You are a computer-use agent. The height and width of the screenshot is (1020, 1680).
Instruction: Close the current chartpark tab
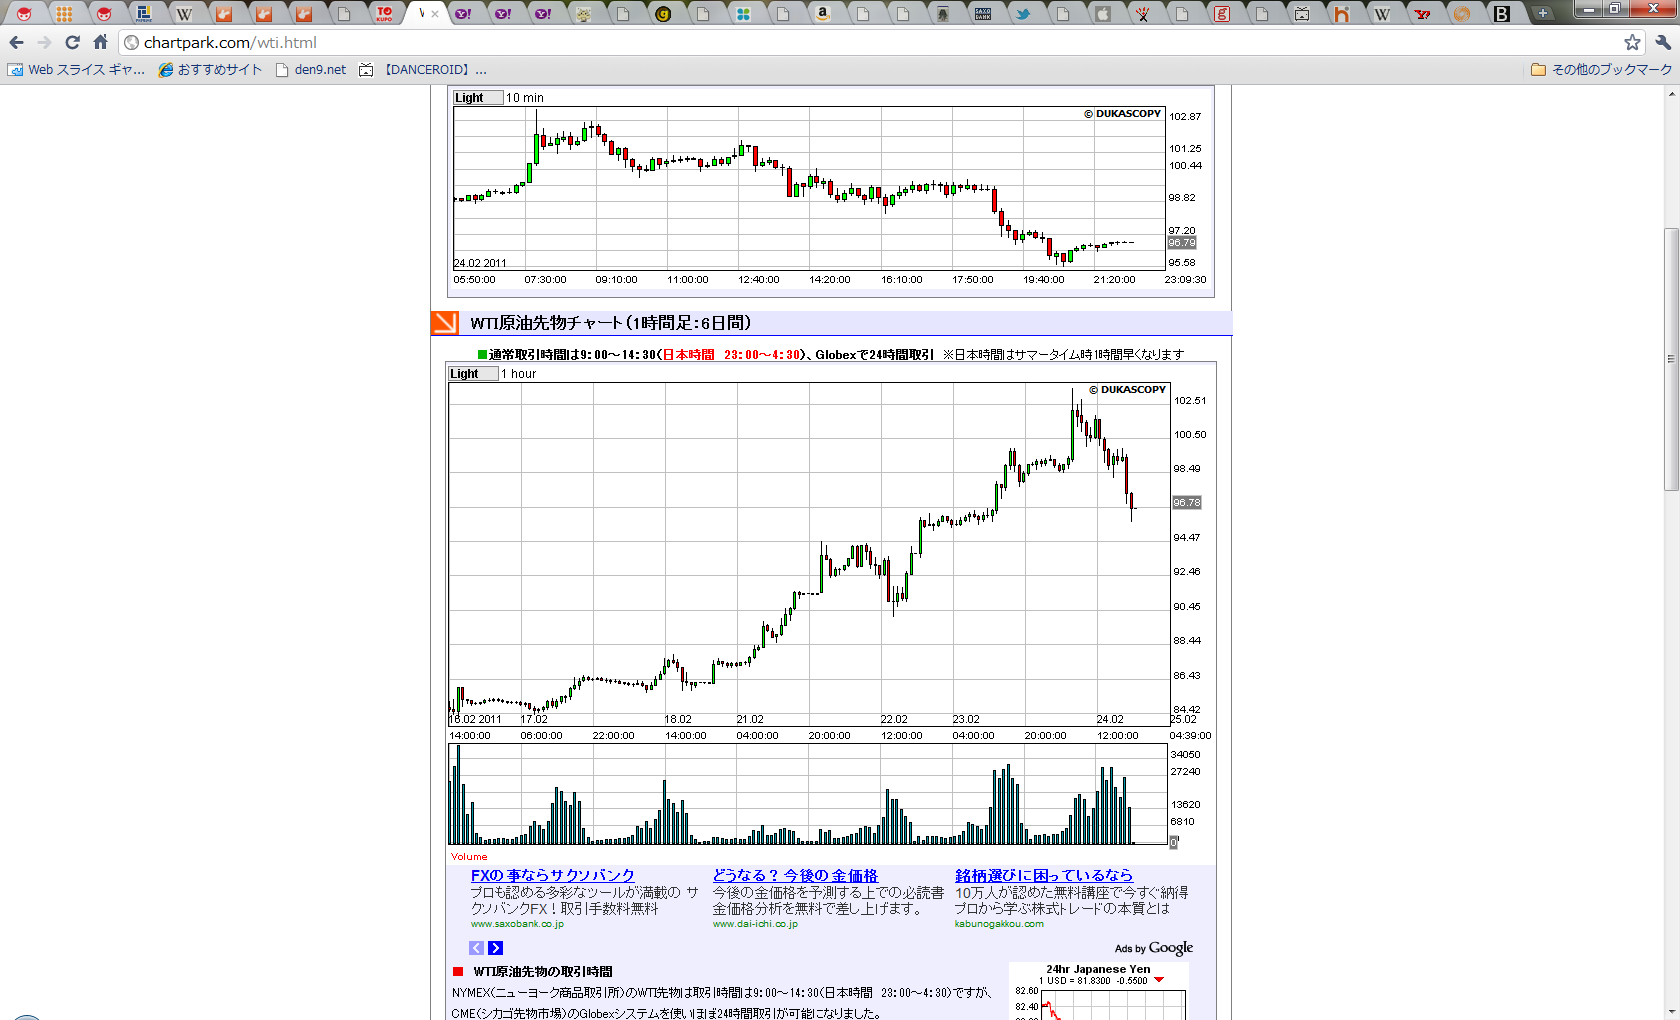click(x=435, y=14)
